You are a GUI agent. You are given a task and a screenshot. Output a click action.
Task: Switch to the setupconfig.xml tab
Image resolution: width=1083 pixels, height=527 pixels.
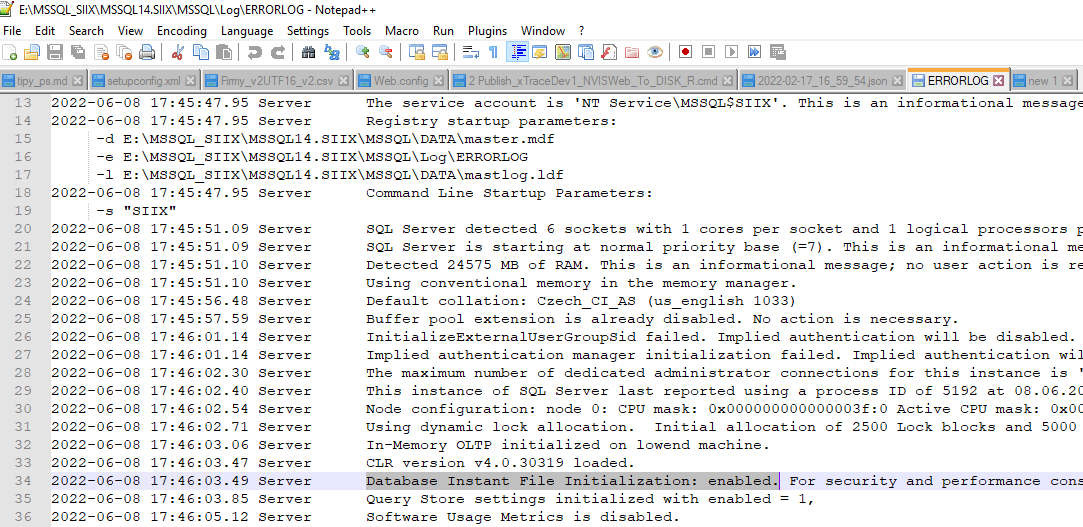coord(144,81)
